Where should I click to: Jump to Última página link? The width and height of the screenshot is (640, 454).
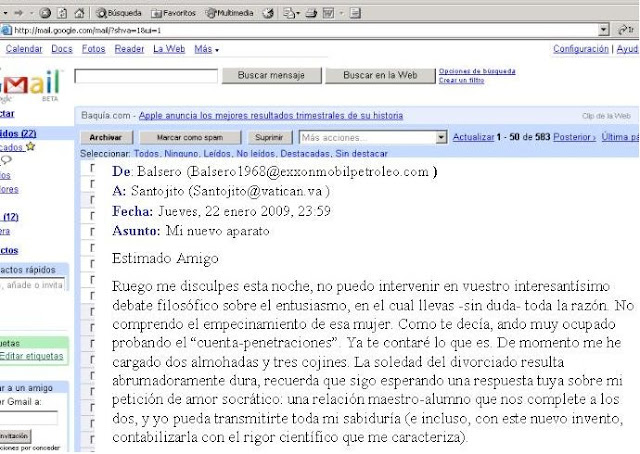click(x=620, y=137)
